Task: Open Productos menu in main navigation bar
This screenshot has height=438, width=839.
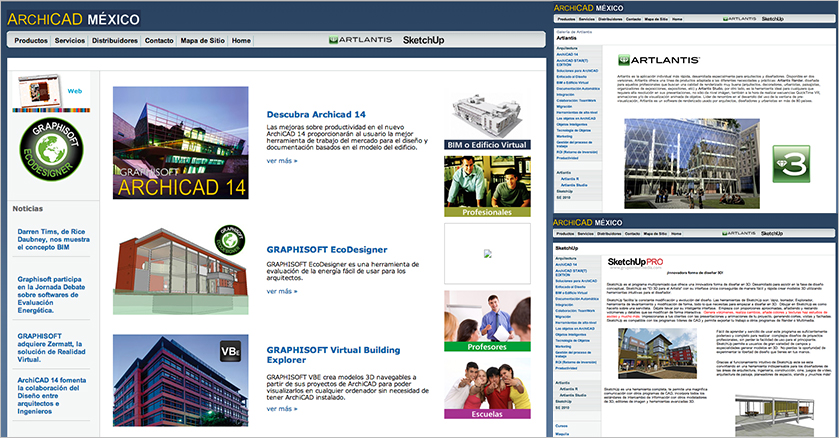Action: tap(32, 41)
